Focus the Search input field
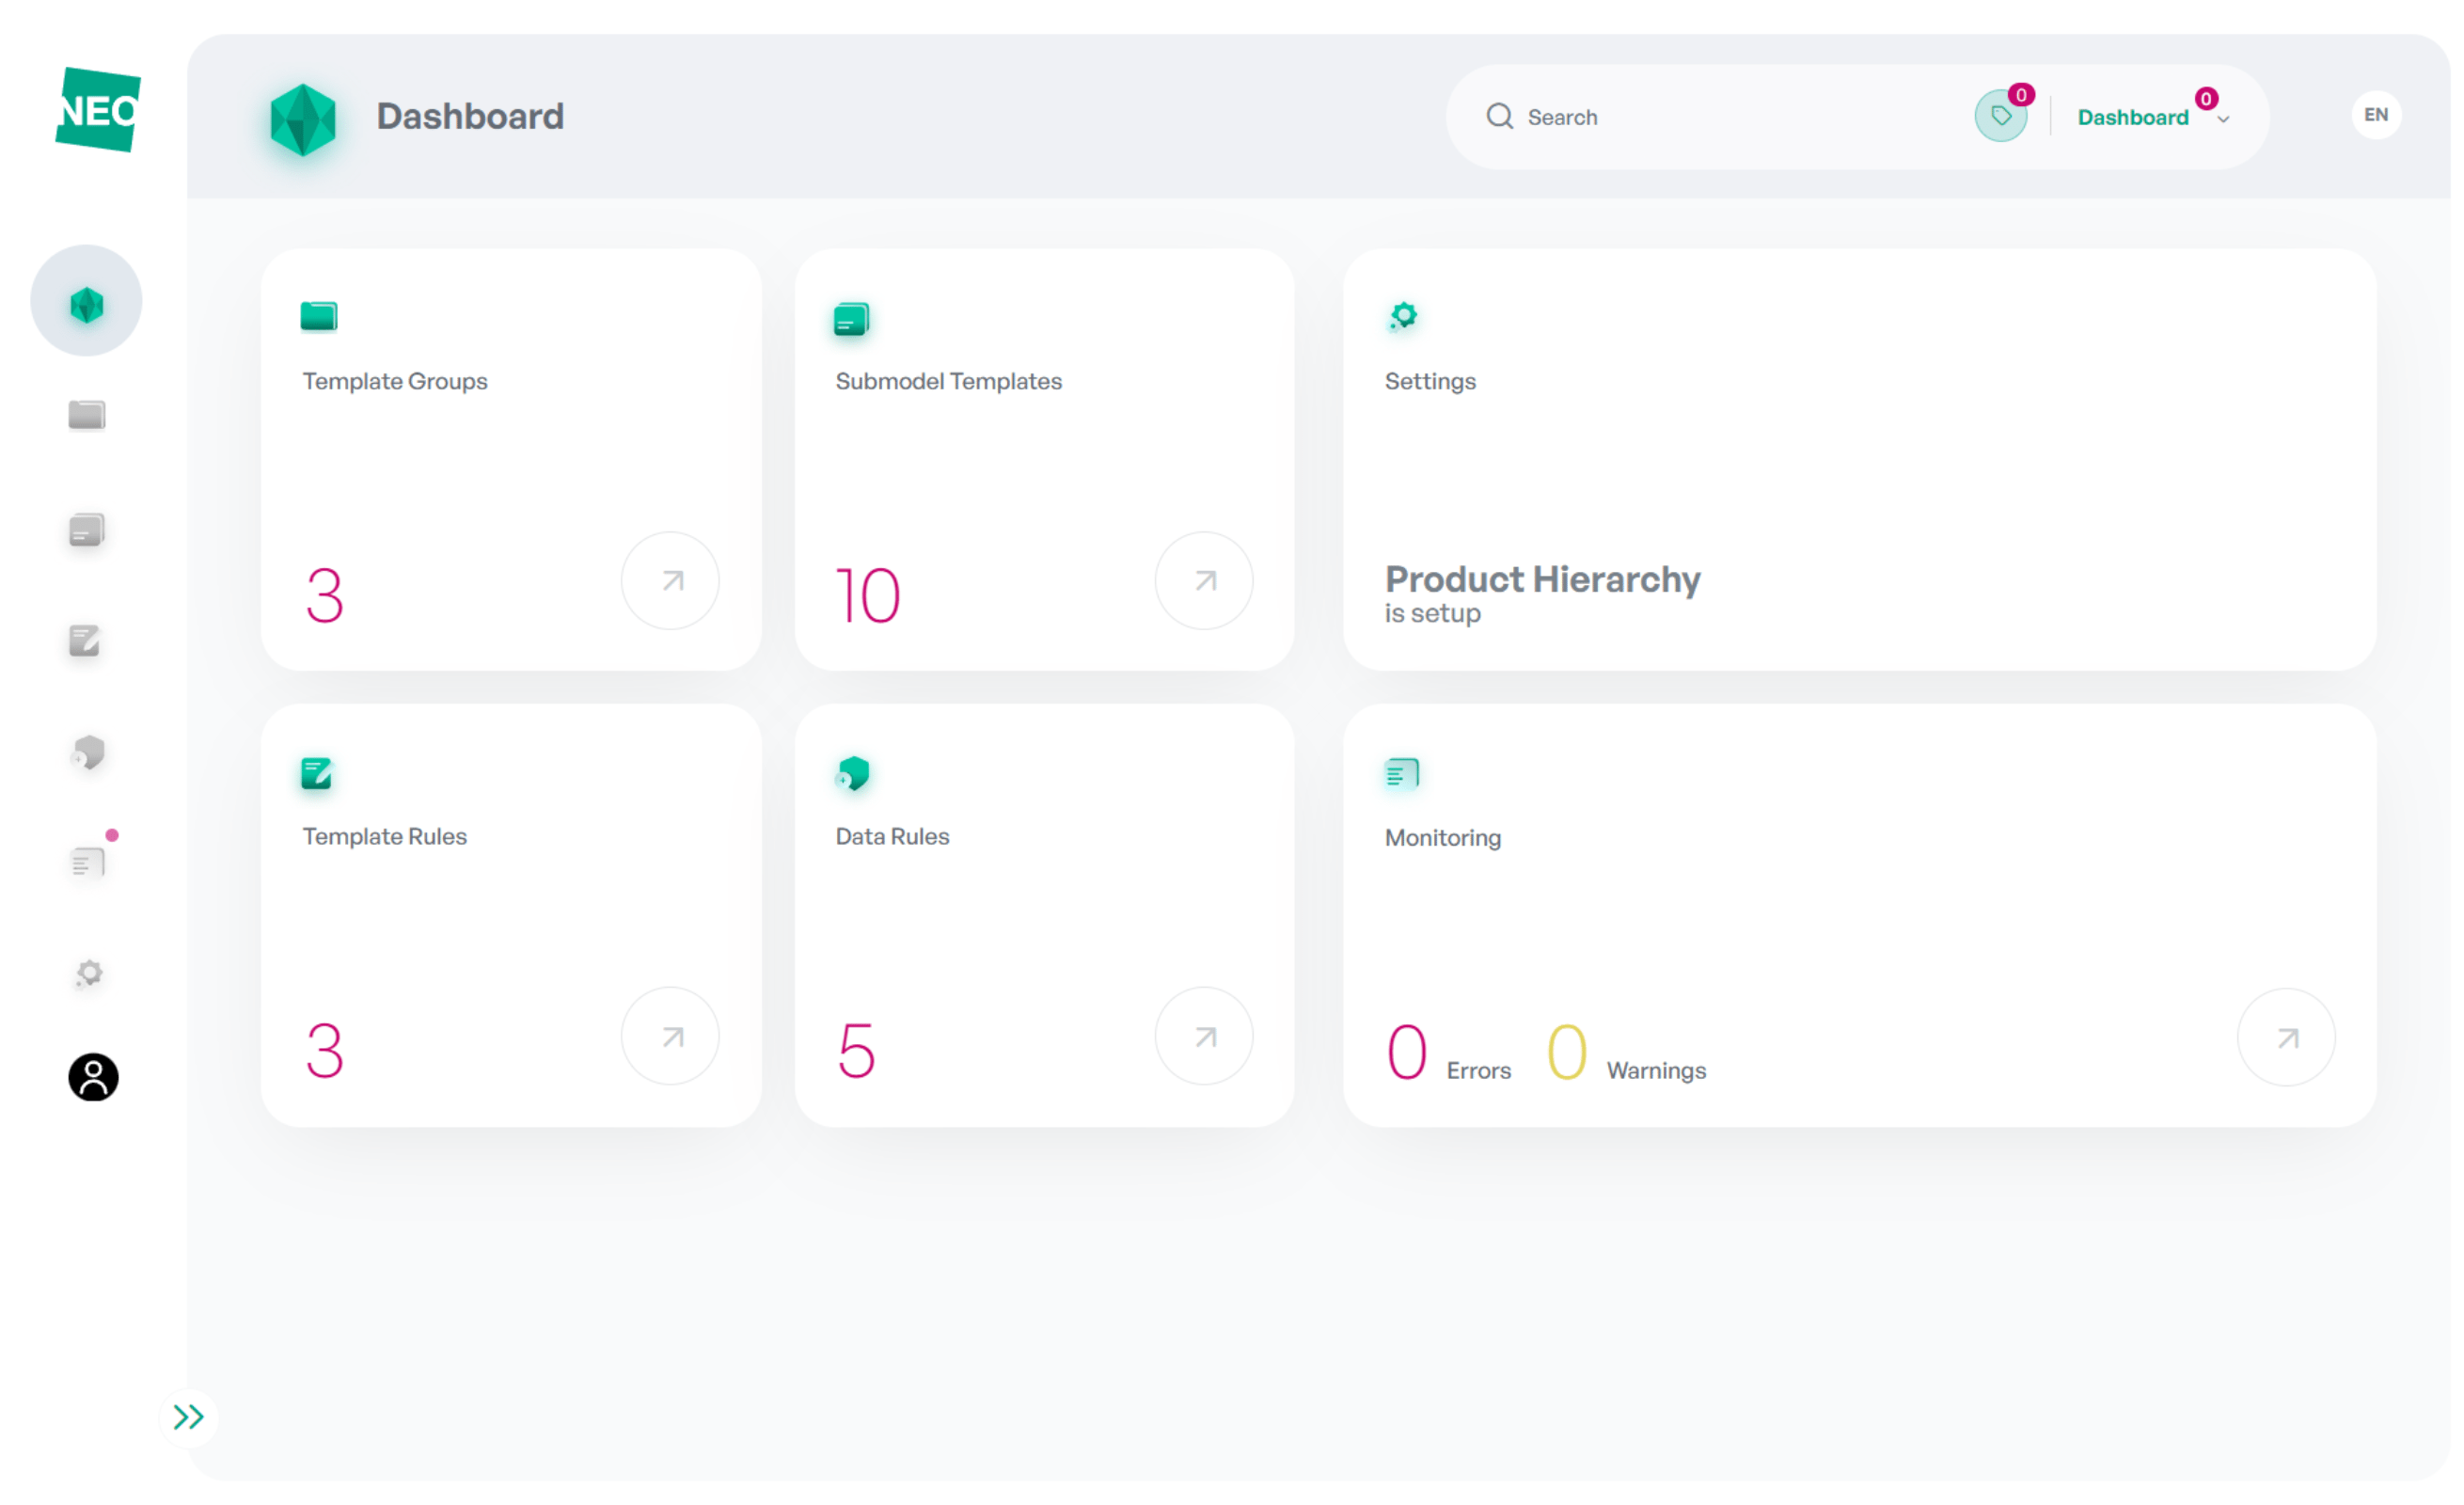The width and height of the screenshot is (2464, 1505). (1740, 117)
